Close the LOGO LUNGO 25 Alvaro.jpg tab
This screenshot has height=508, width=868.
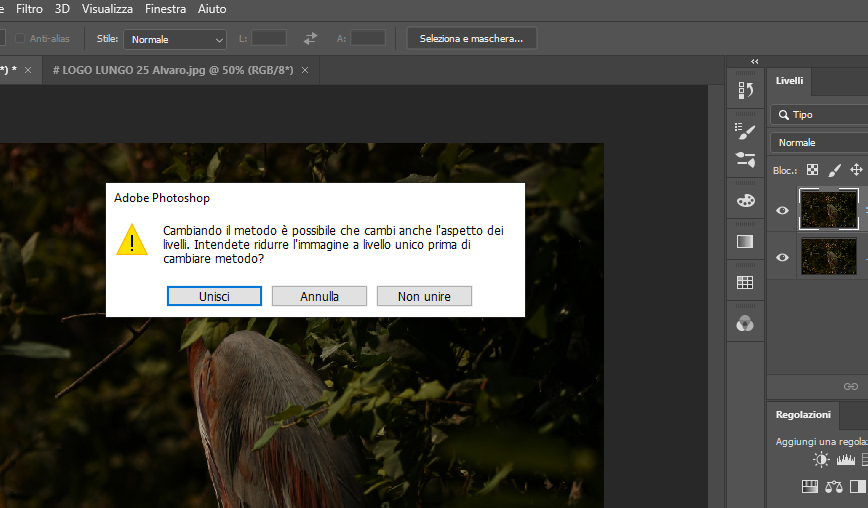(305, 70)
